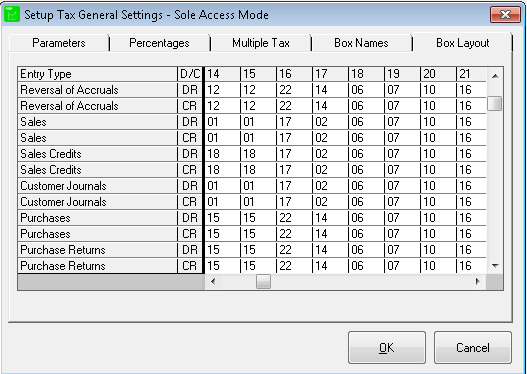
Task: Edit column 16 cell in Purchase Returns DR row
Action: pos(294,250)
